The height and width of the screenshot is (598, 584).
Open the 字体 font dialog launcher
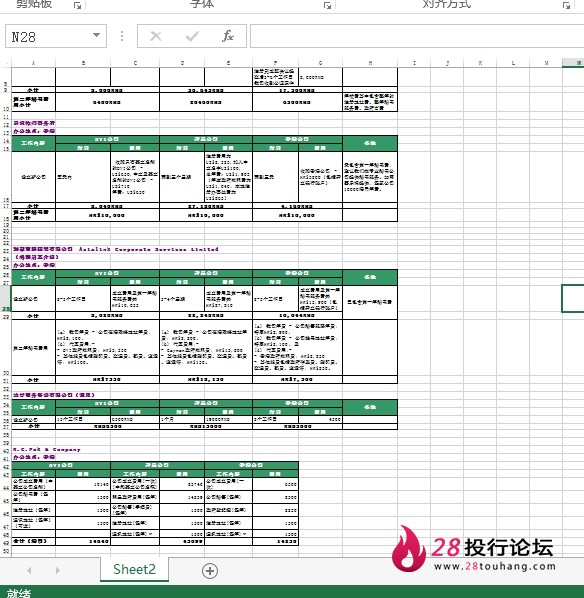tap(327, 5)
